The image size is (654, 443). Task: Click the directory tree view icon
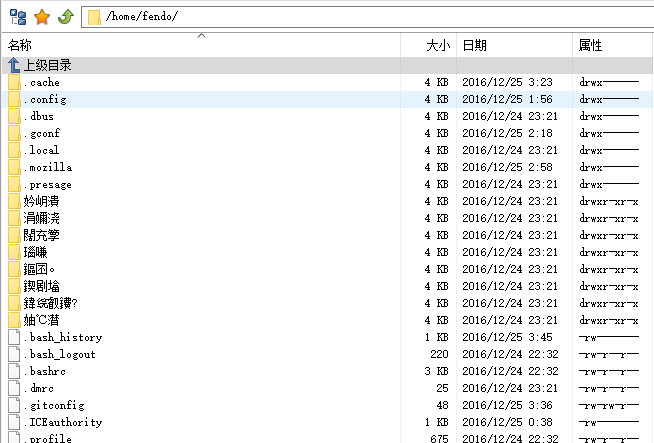17,17
